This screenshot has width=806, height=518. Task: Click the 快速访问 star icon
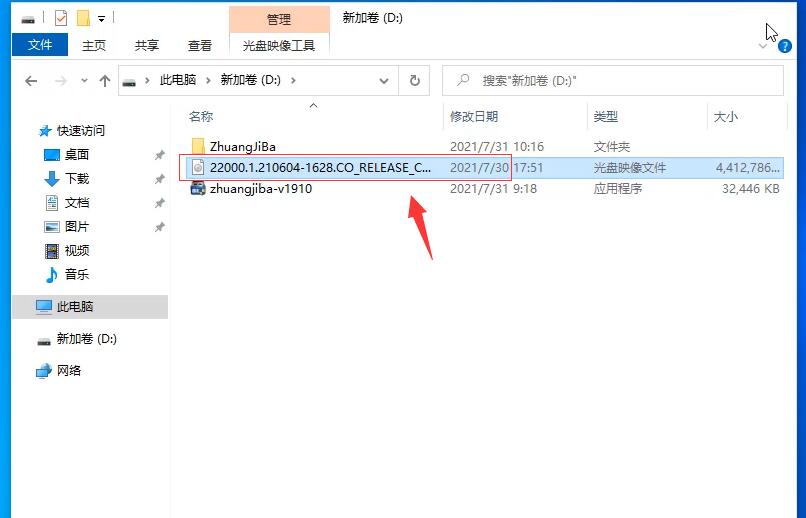[45, 131]
